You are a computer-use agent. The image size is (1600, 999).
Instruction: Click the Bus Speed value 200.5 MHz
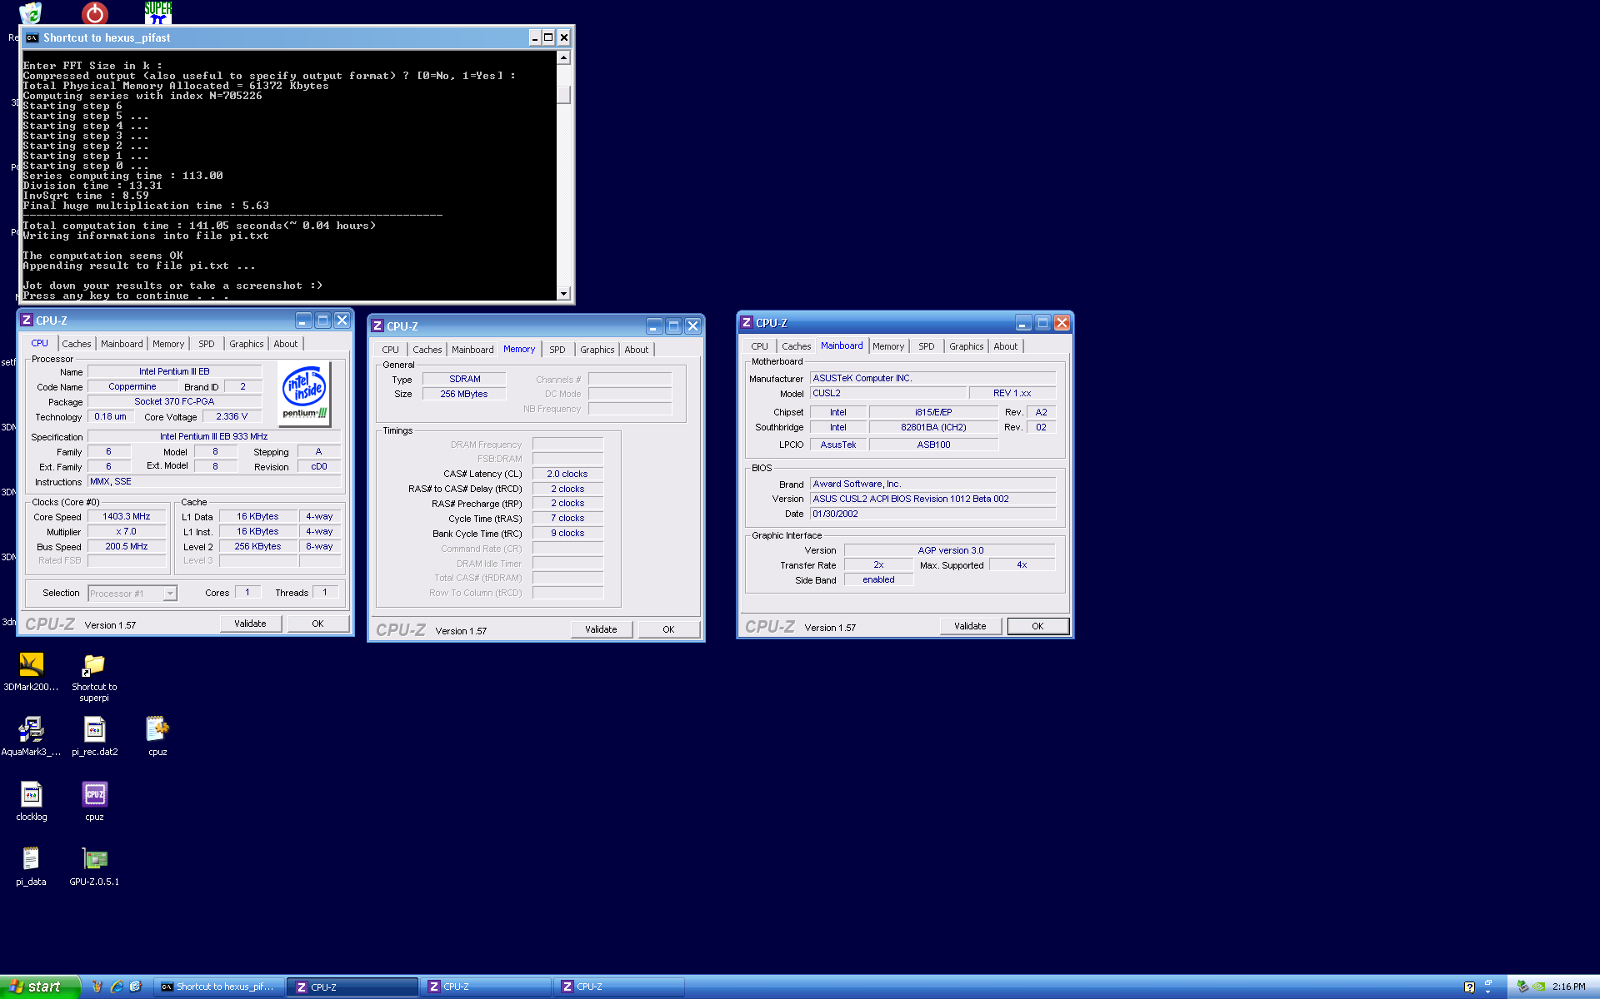point(126,547)
